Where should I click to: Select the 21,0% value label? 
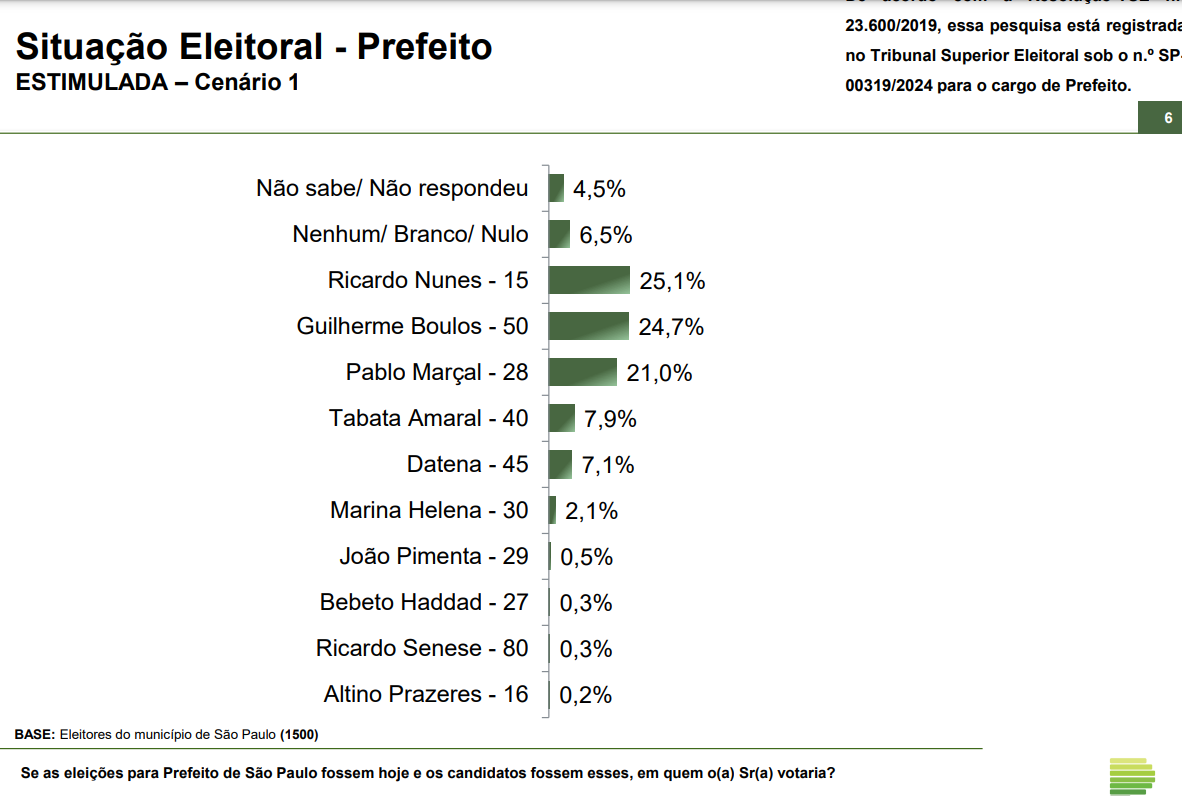[659, 373]
